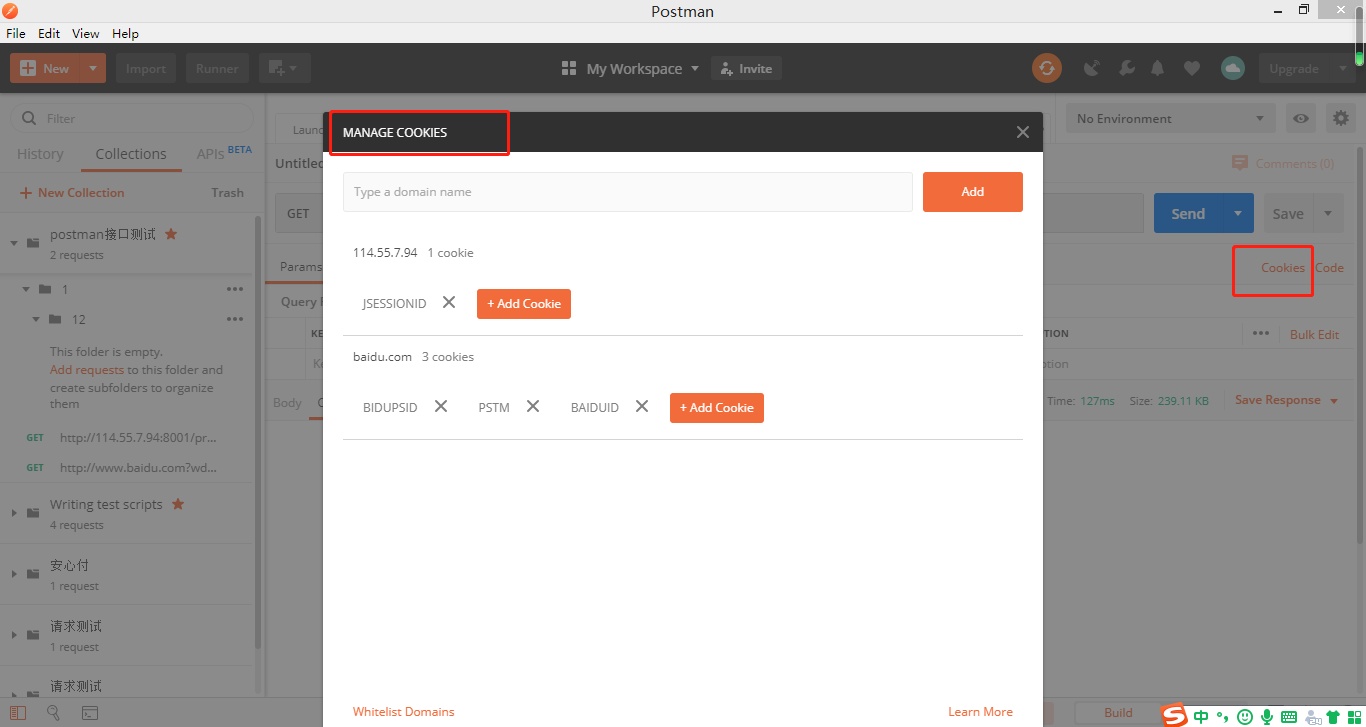Open options menu for folder 12
Screen dimensions: 1366x727
tap(235, 319)
